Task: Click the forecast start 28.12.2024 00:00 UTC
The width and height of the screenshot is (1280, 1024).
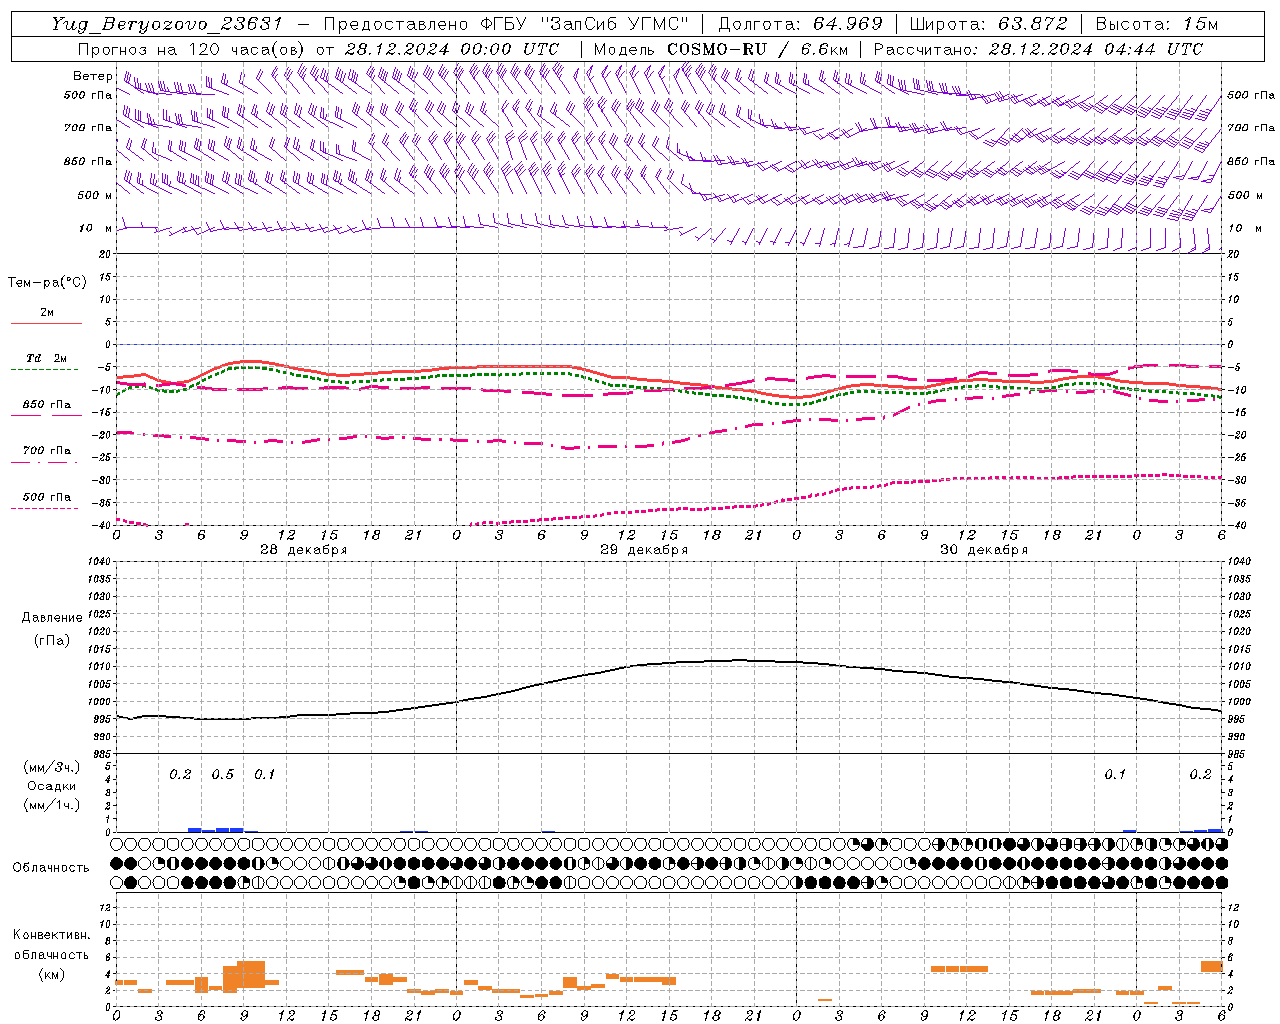Action: point(452,49)
